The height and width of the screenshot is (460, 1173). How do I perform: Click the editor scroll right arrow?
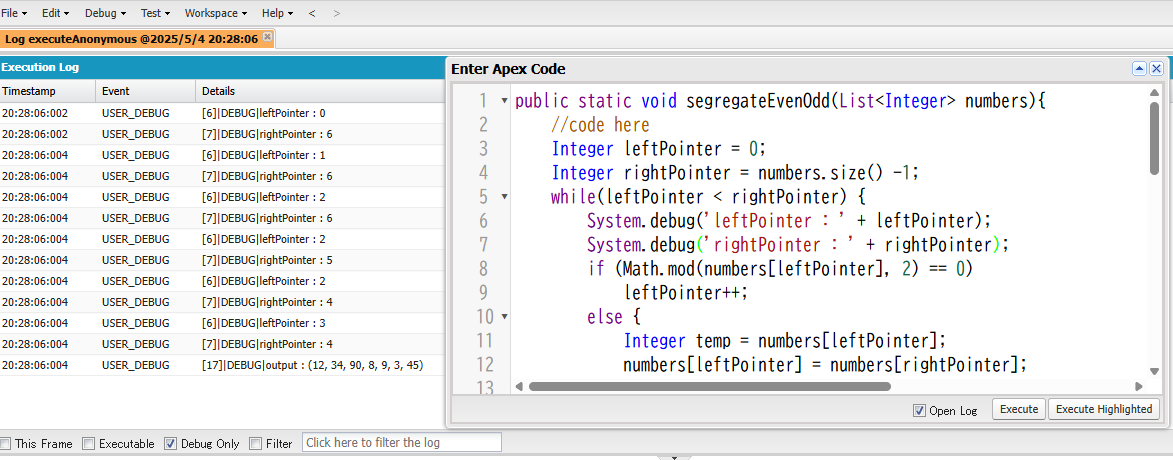point(1139,387)
